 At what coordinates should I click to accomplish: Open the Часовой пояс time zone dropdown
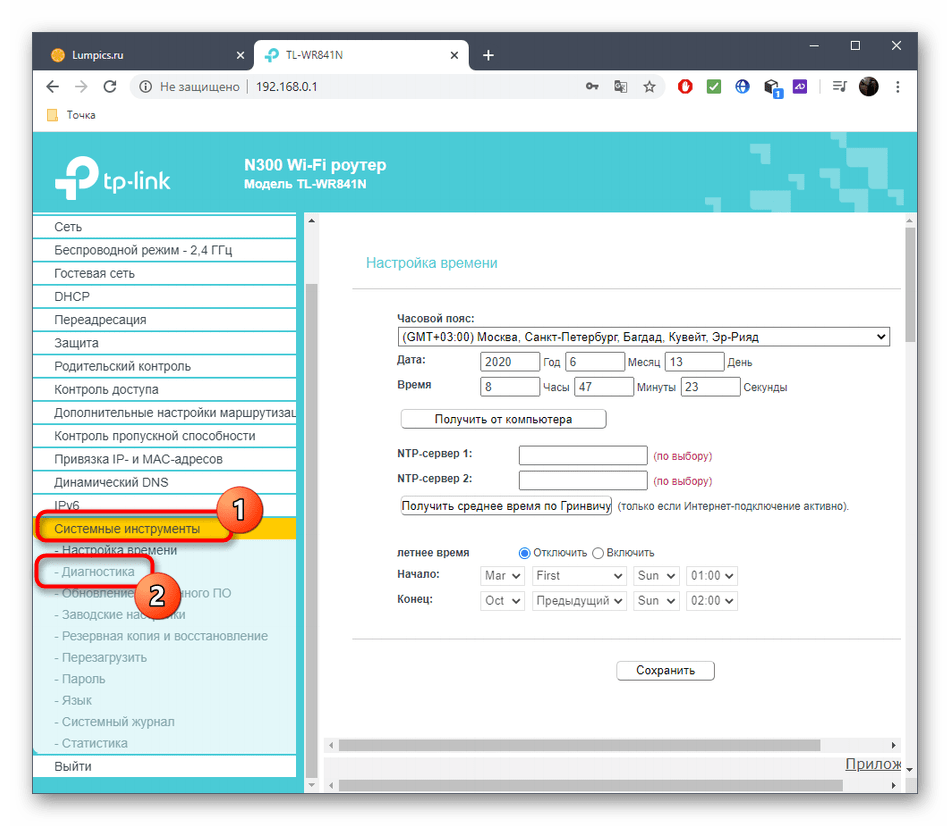coord(643,337)
